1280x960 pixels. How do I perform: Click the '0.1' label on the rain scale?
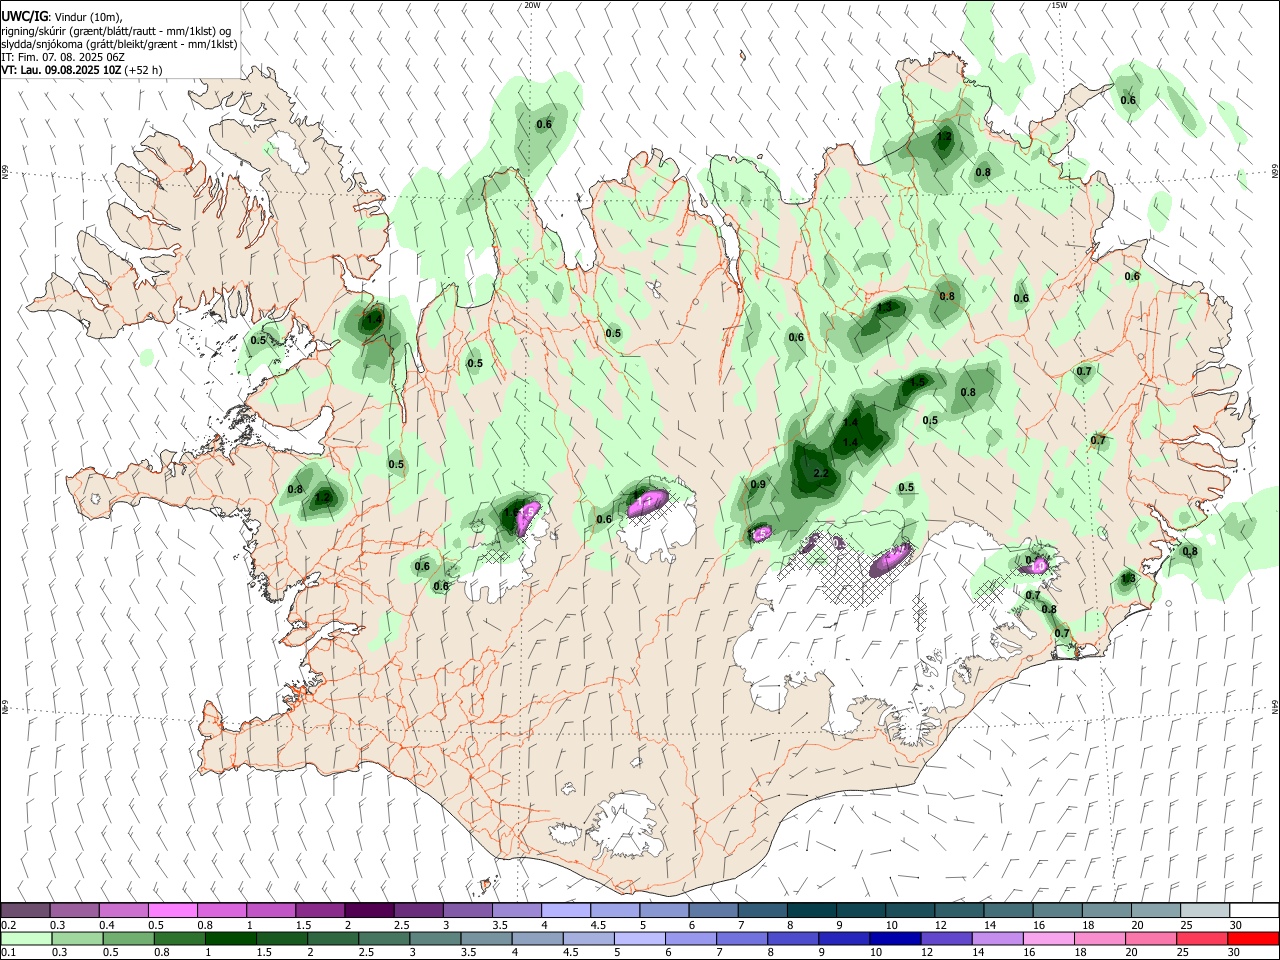8,953
